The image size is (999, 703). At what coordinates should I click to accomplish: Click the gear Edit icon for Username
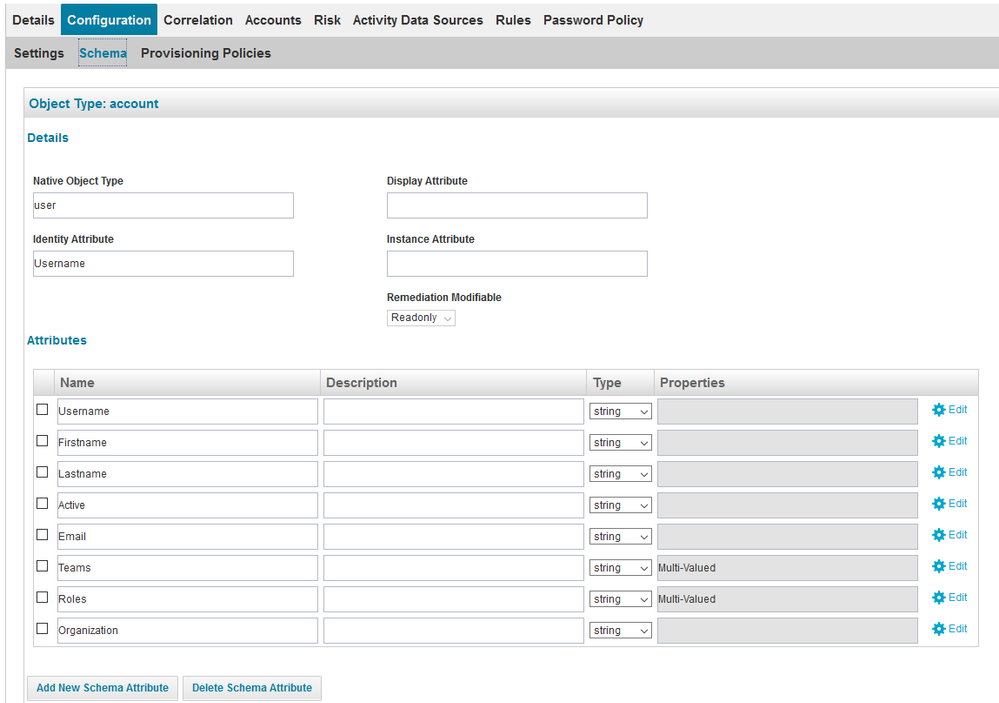pos(939,410)
